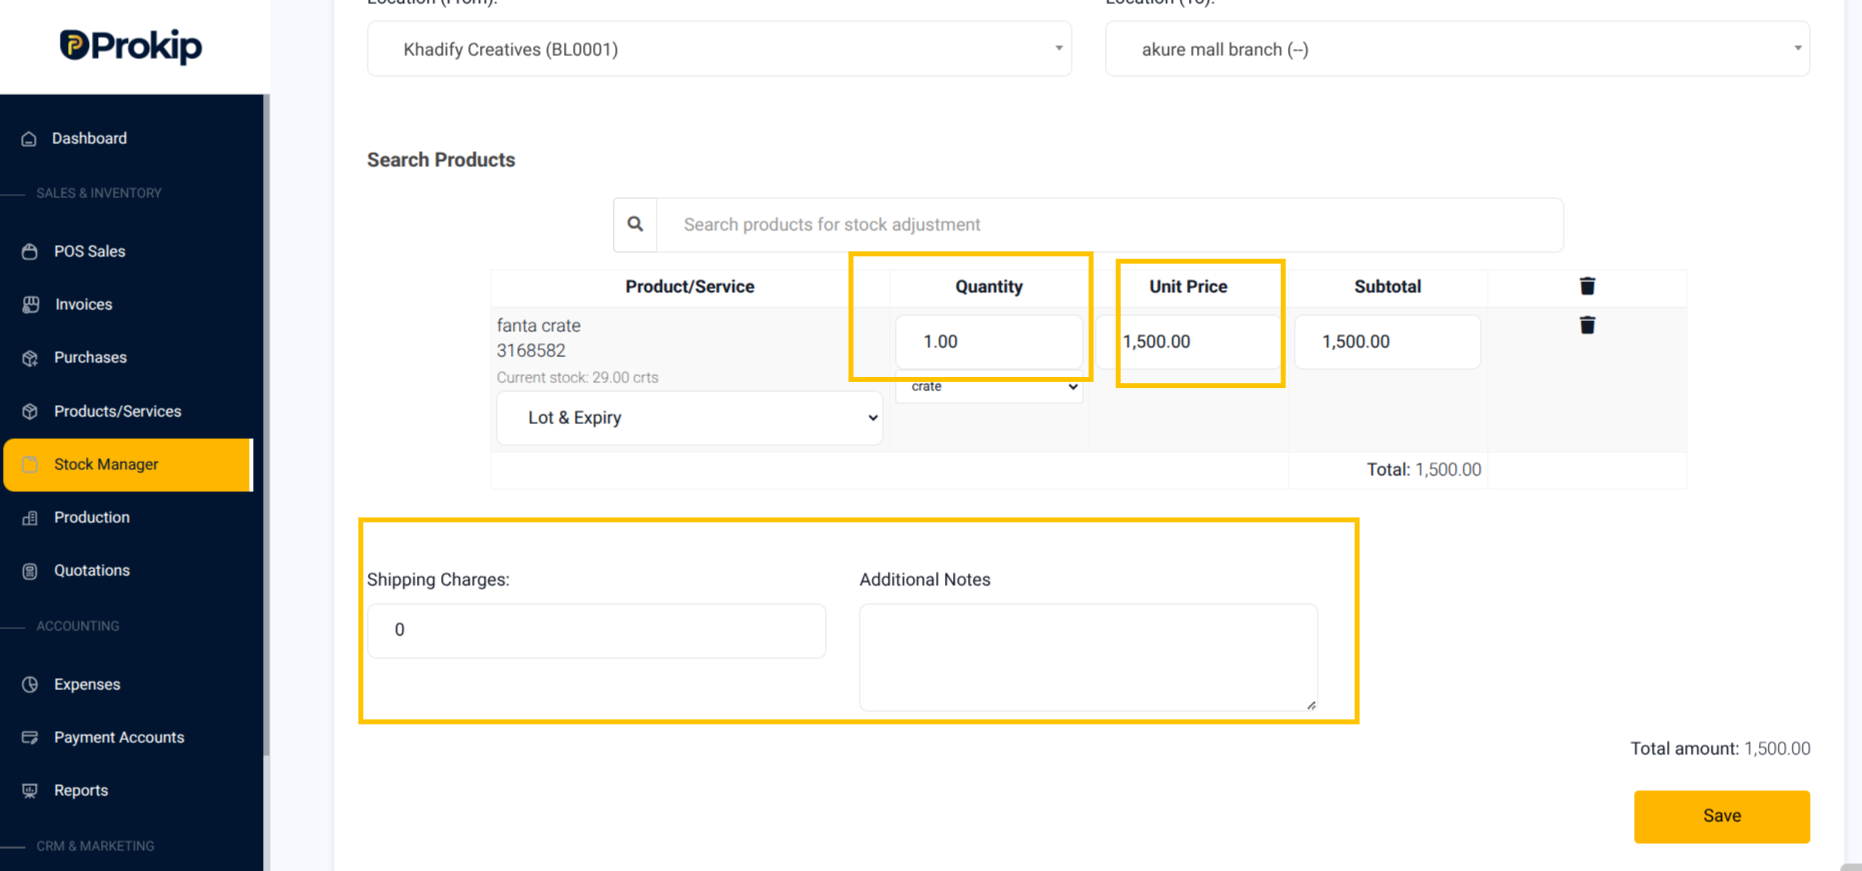Open Quotations from sidebar
The width and height of the screenshot is (1862, 871).
(x=91, y=570)
